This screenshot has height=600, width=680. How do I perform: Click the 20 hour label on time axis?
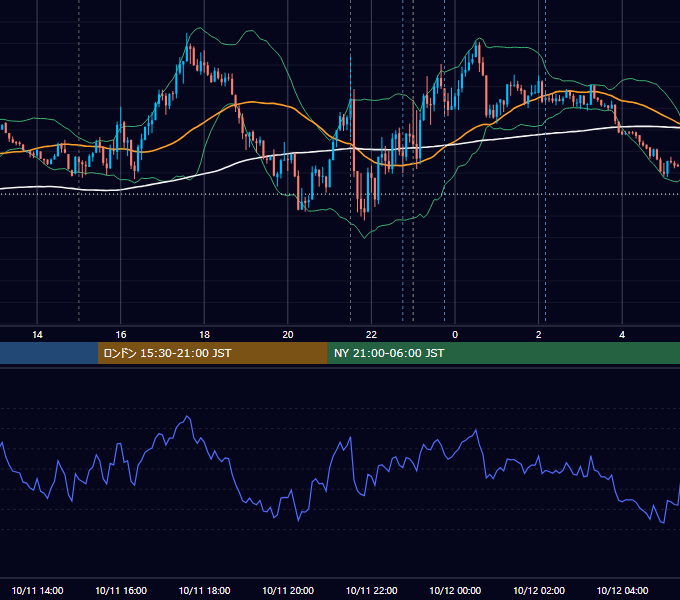pos(288,335)
